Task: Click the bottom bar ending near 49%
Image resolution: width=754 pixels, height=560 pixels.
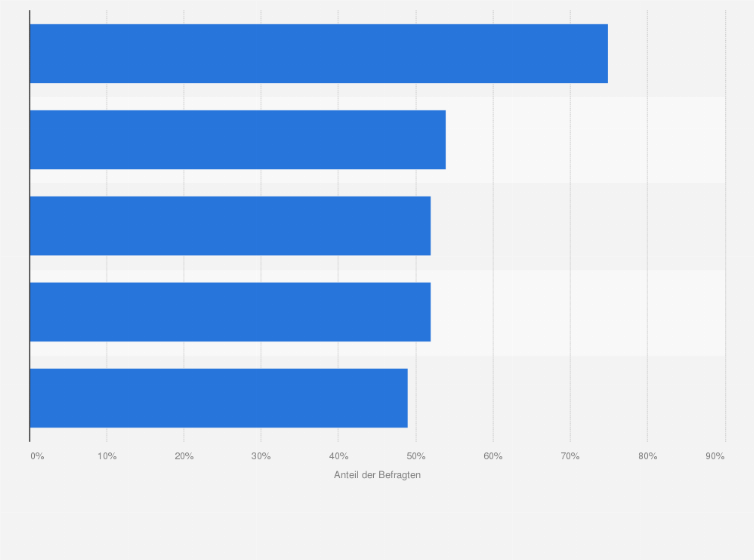Action: 219,398
